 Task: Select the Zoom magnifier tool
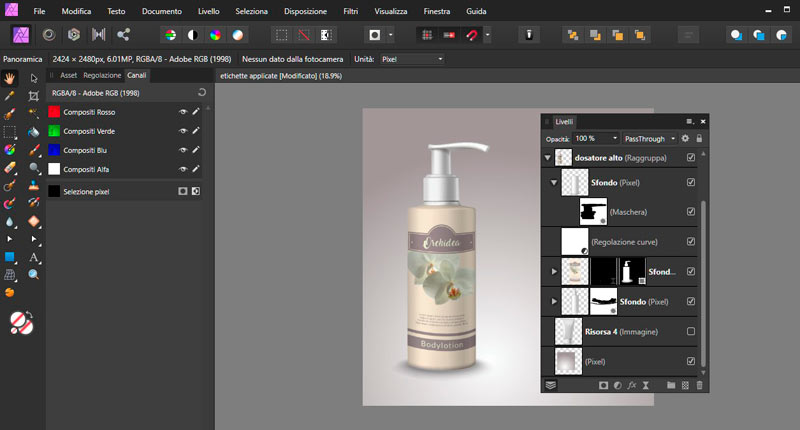click(34, 274)
